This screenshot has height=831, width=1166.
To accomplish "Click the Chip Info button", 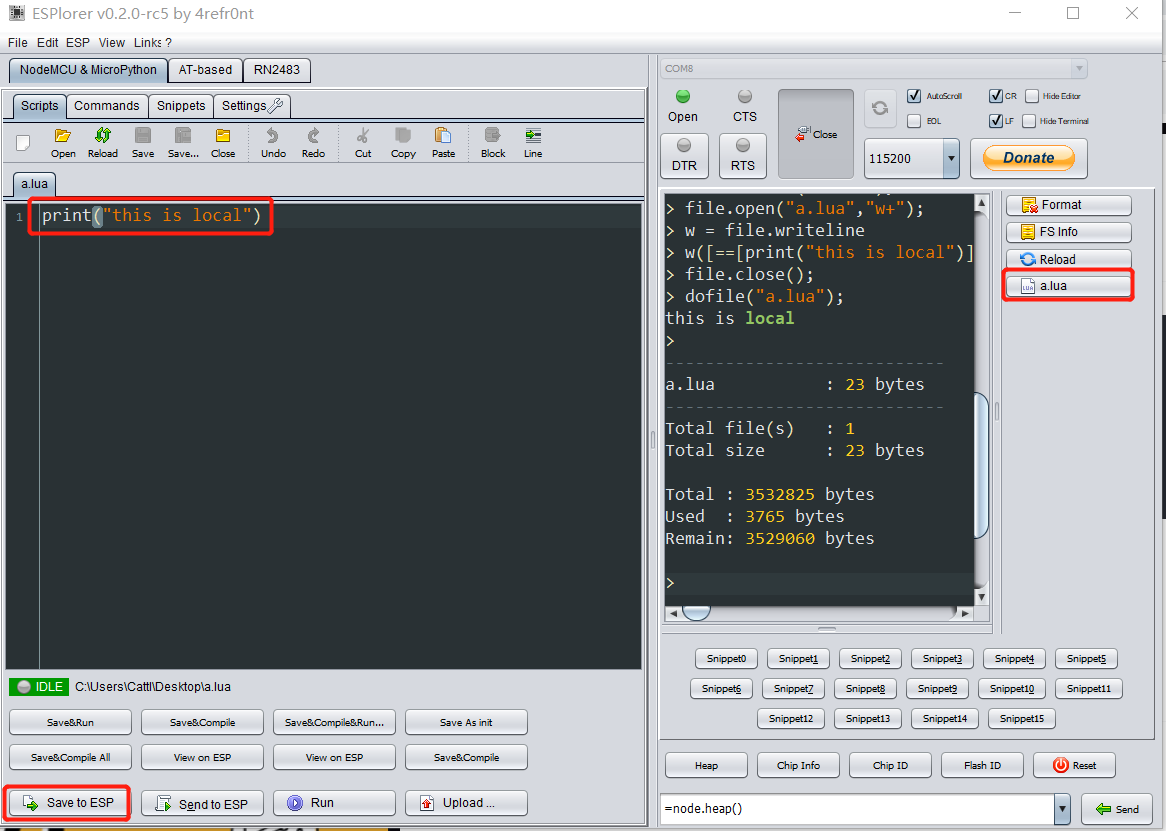I will point(799,766).
